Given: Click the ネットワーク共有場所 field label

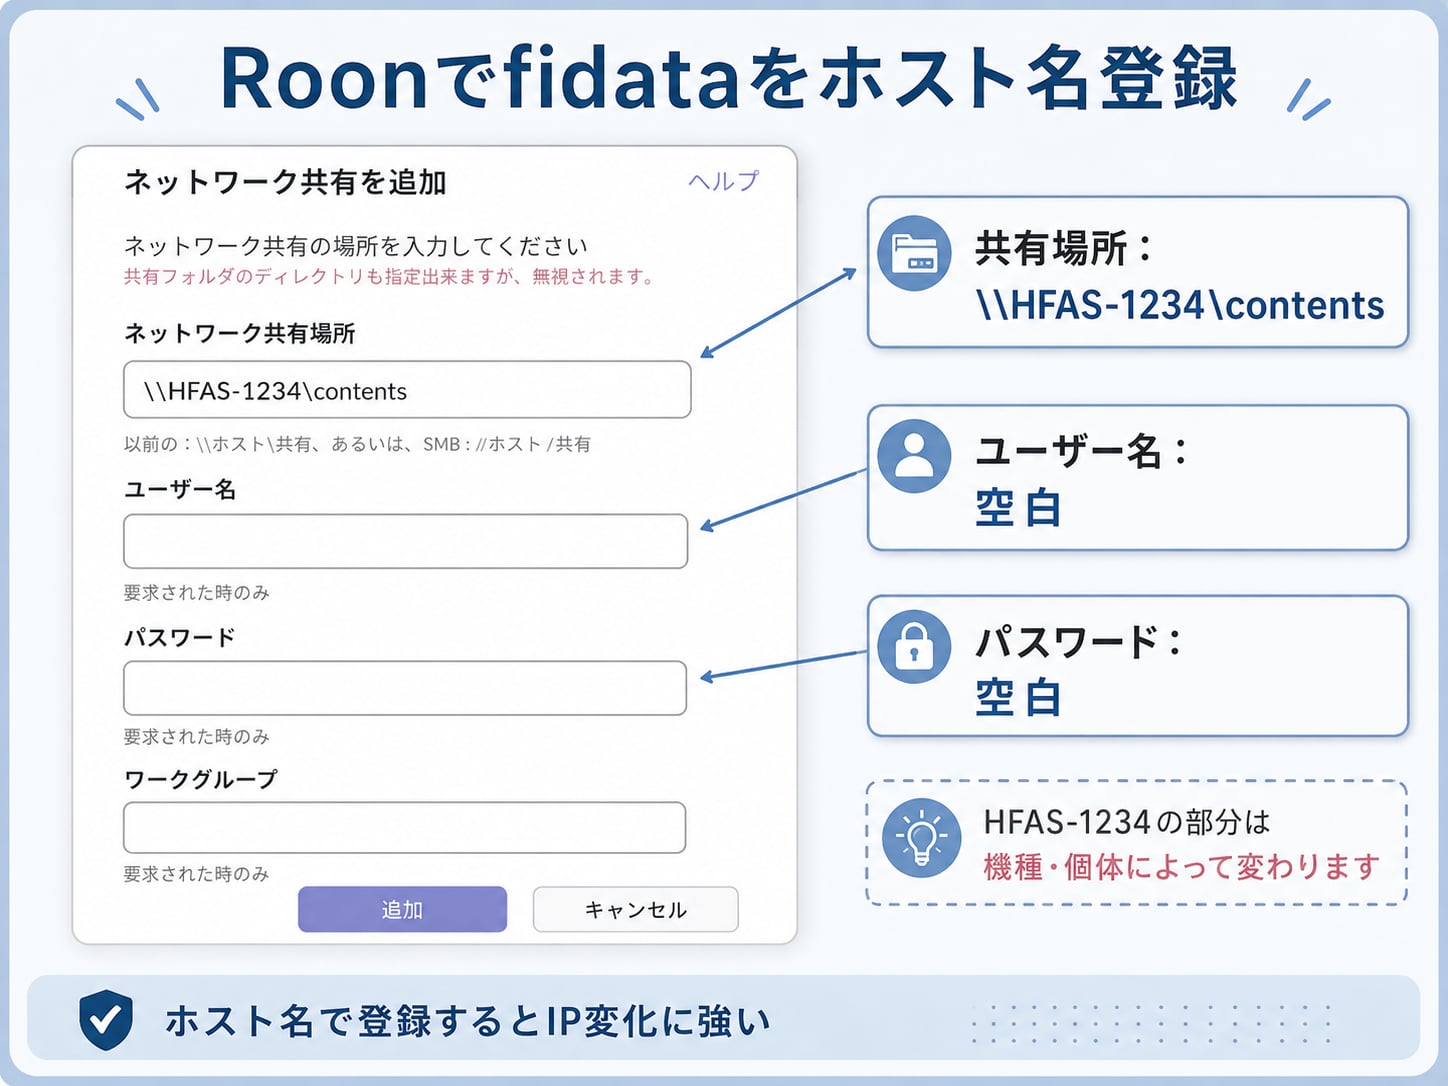Looking at the screenshot, I should pyautogui.click(x=240, y=333).
